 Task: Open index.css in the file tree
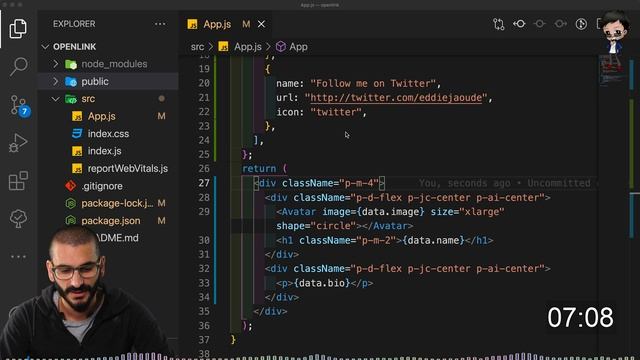(109, 134)
